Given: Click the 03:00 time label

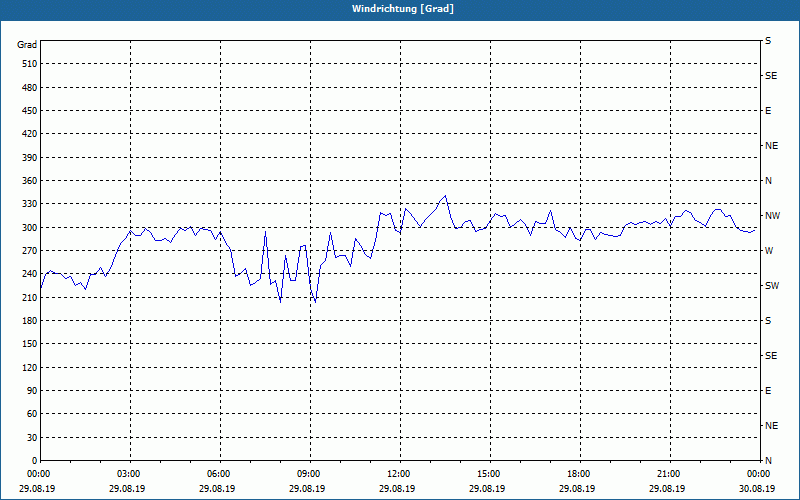Looking at the screenshot, I should (128, 474).
